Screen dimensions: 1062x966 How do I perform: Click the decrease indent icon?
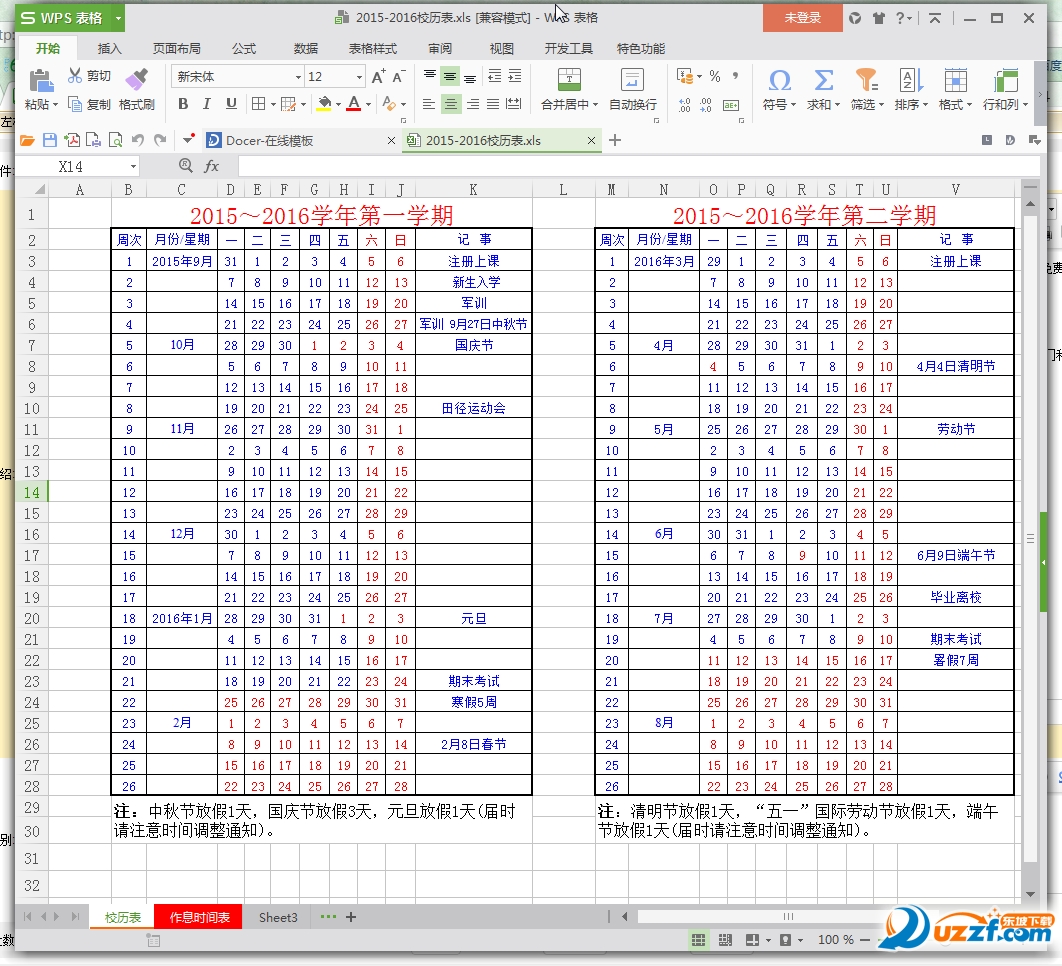click(495, 76)
